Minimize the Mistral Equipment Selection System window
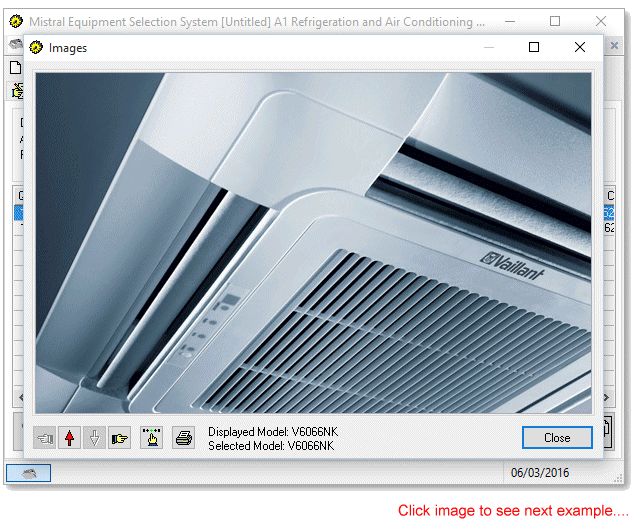 click(x=510, y=22)
